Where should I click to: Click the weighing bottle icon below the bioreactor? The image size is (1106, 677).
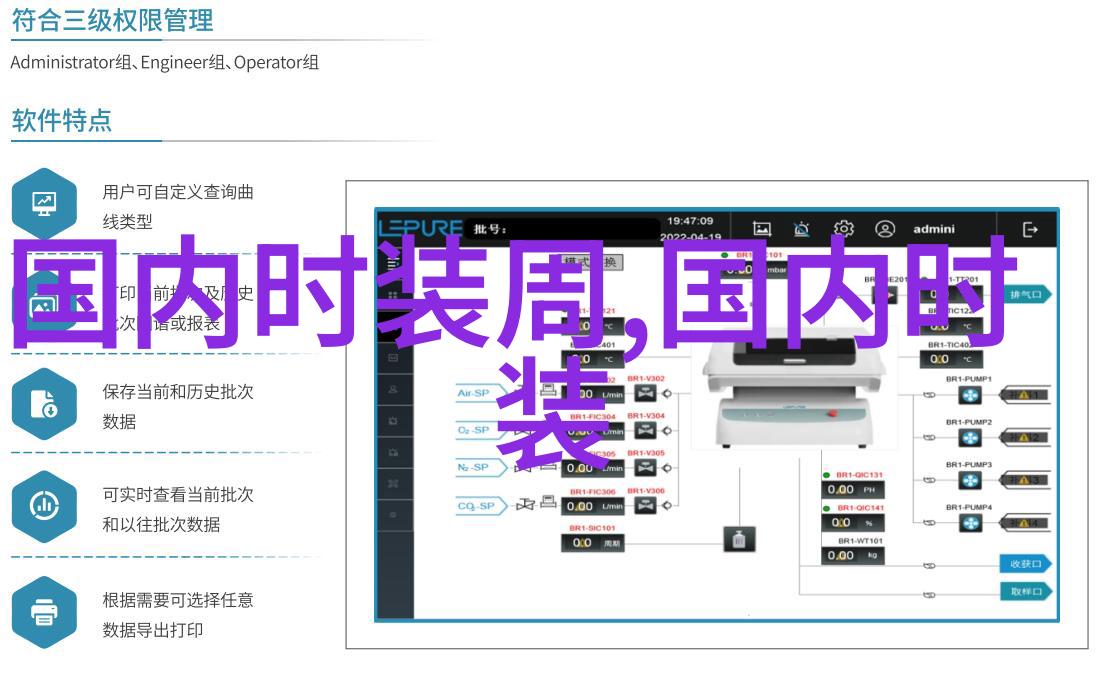[739, 539]
